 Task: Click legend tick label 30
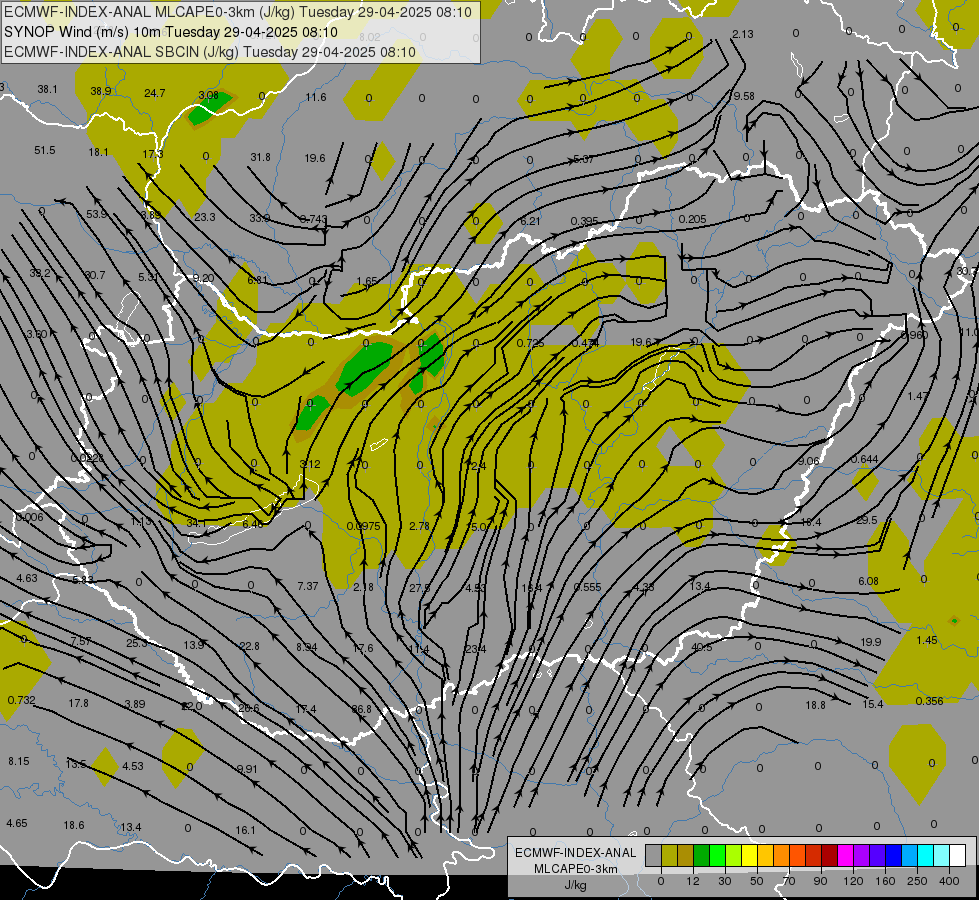click(x=725, y=881)
